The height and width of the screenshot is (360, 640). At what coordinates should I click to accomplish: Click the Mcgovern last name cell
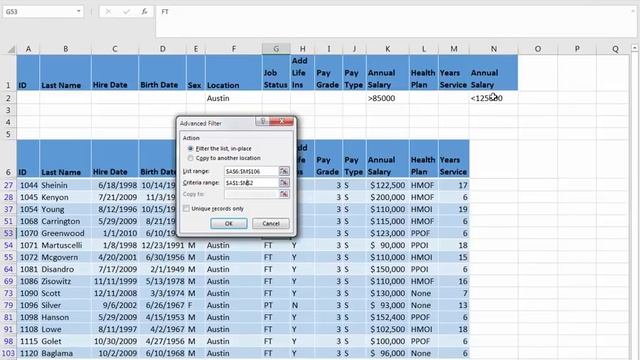click(x=65, y=257)
